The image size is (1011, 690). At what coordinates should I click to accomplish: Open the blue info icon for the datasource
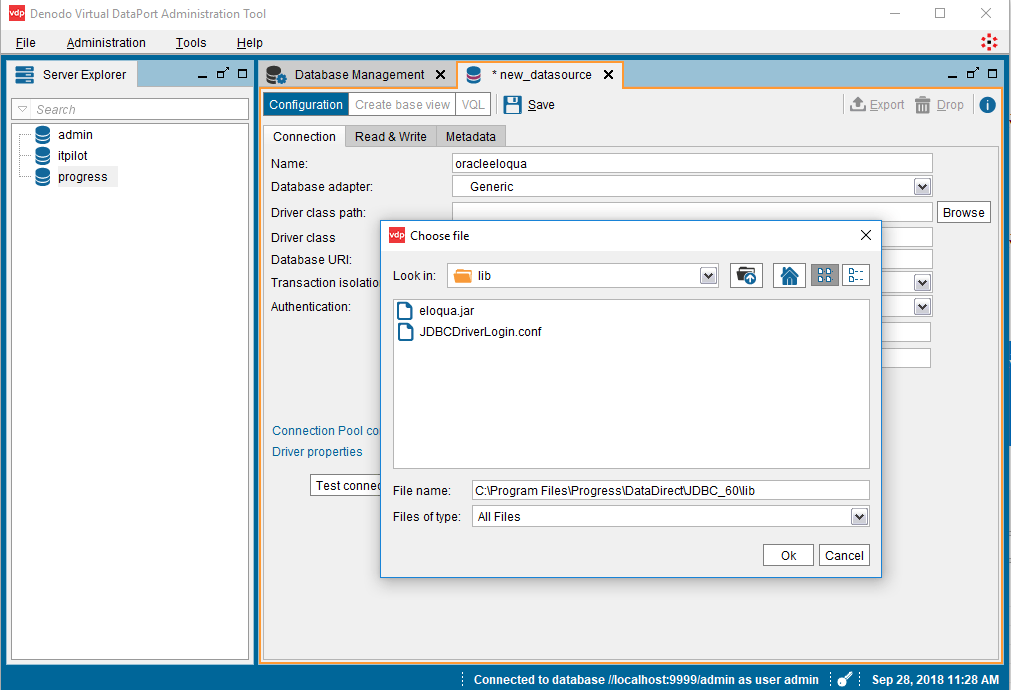click(987, 104)
